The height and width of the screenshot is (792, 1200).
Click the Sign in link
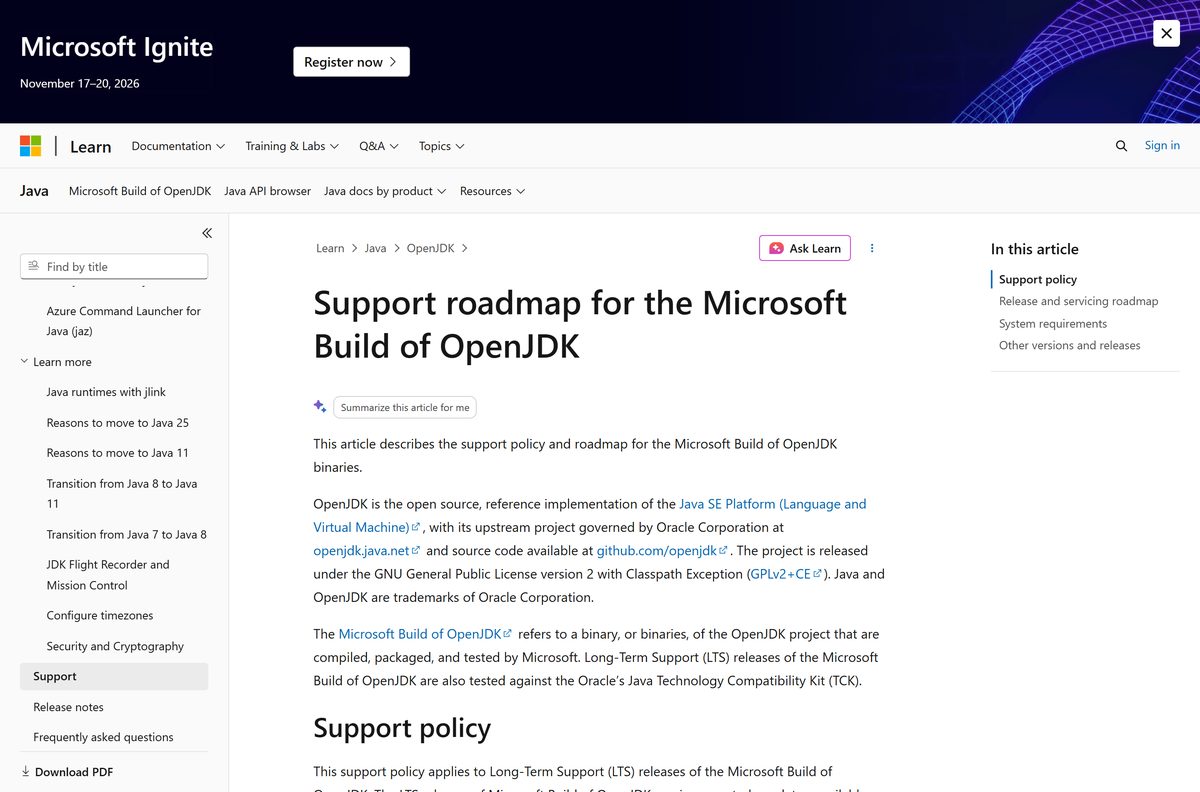point(1162,145)
